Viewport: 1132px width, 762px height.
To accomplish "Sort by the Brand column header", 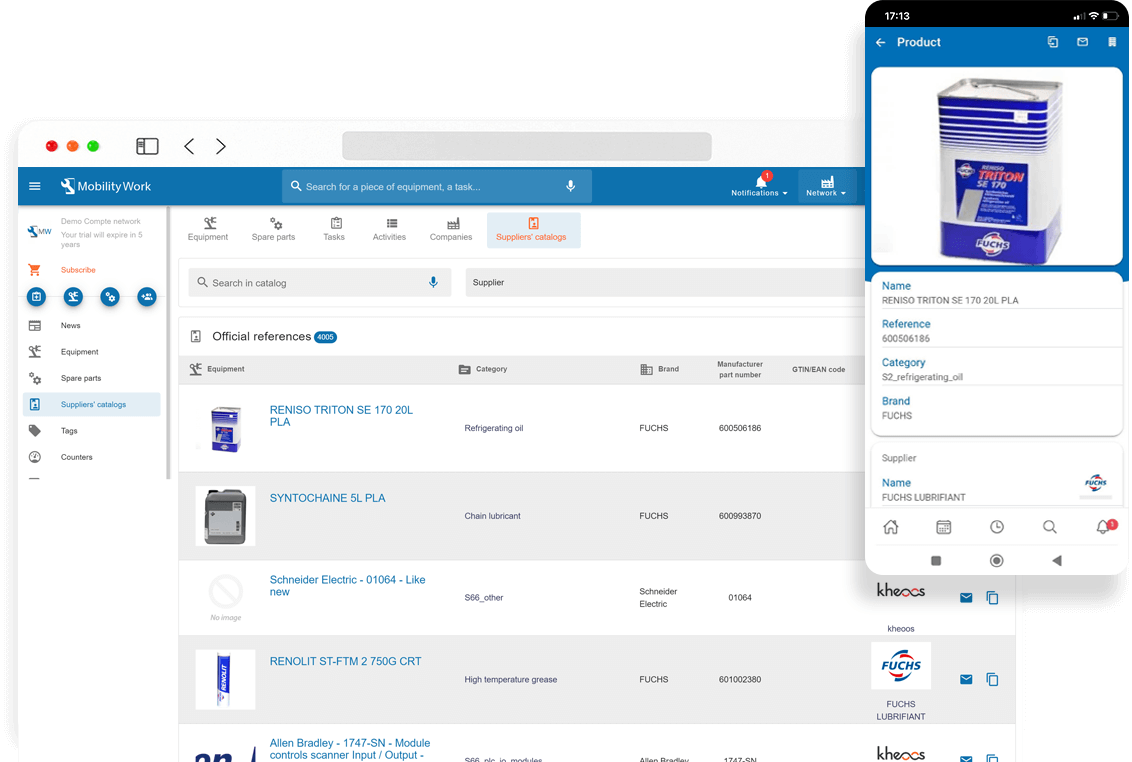I will pos(660,369).
